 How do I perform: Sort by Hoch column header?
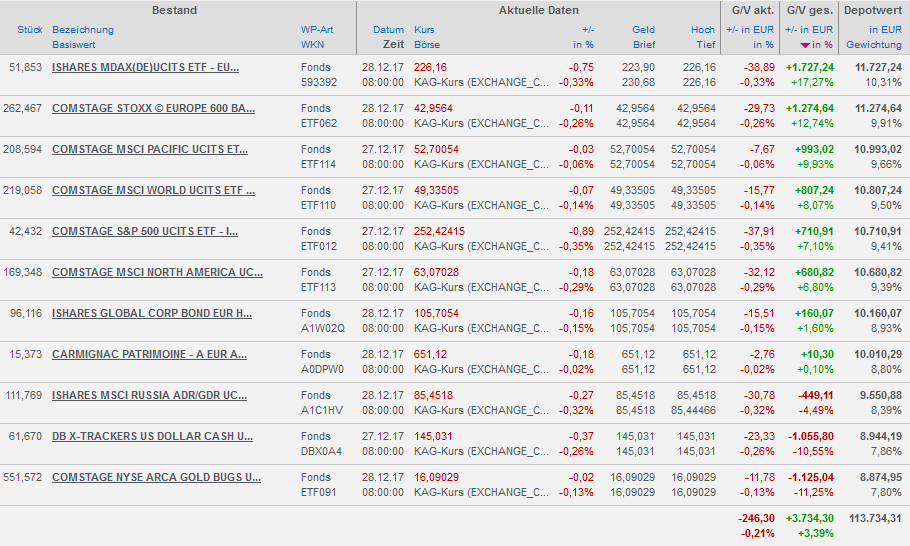click(703, 30)
